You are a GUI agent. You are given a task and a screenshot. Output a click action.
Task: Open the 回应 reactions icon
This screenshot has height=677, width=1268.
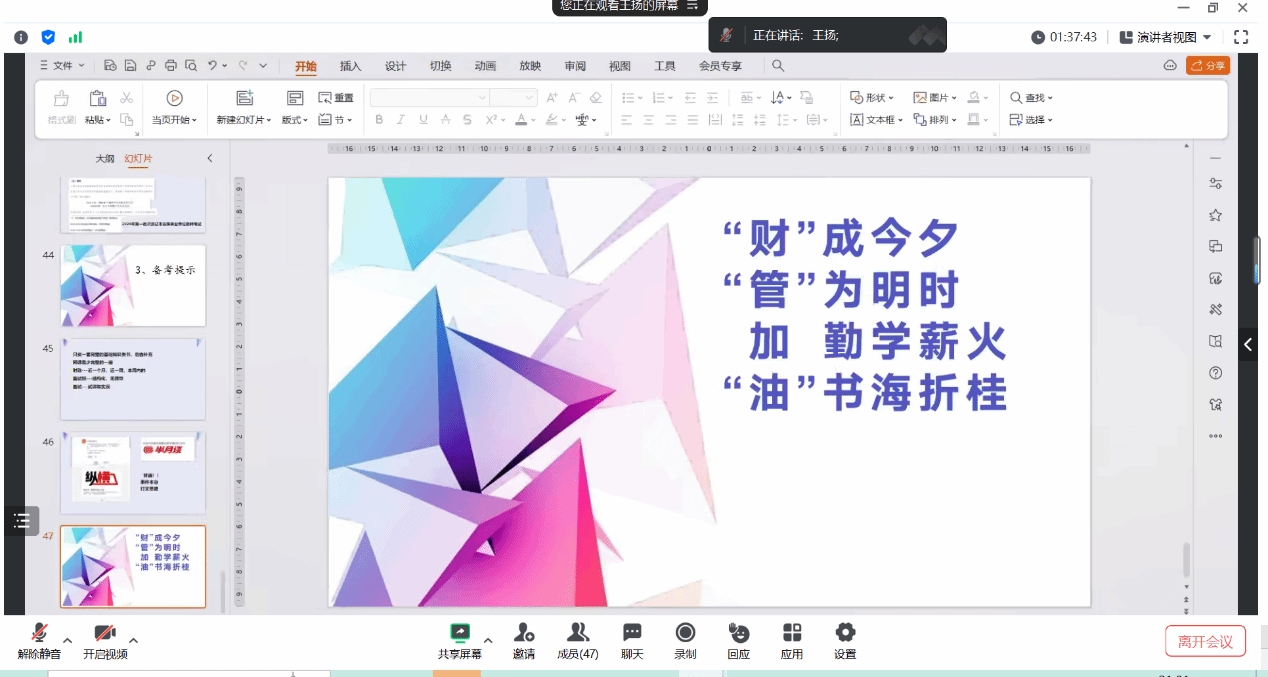click(738, 640)
